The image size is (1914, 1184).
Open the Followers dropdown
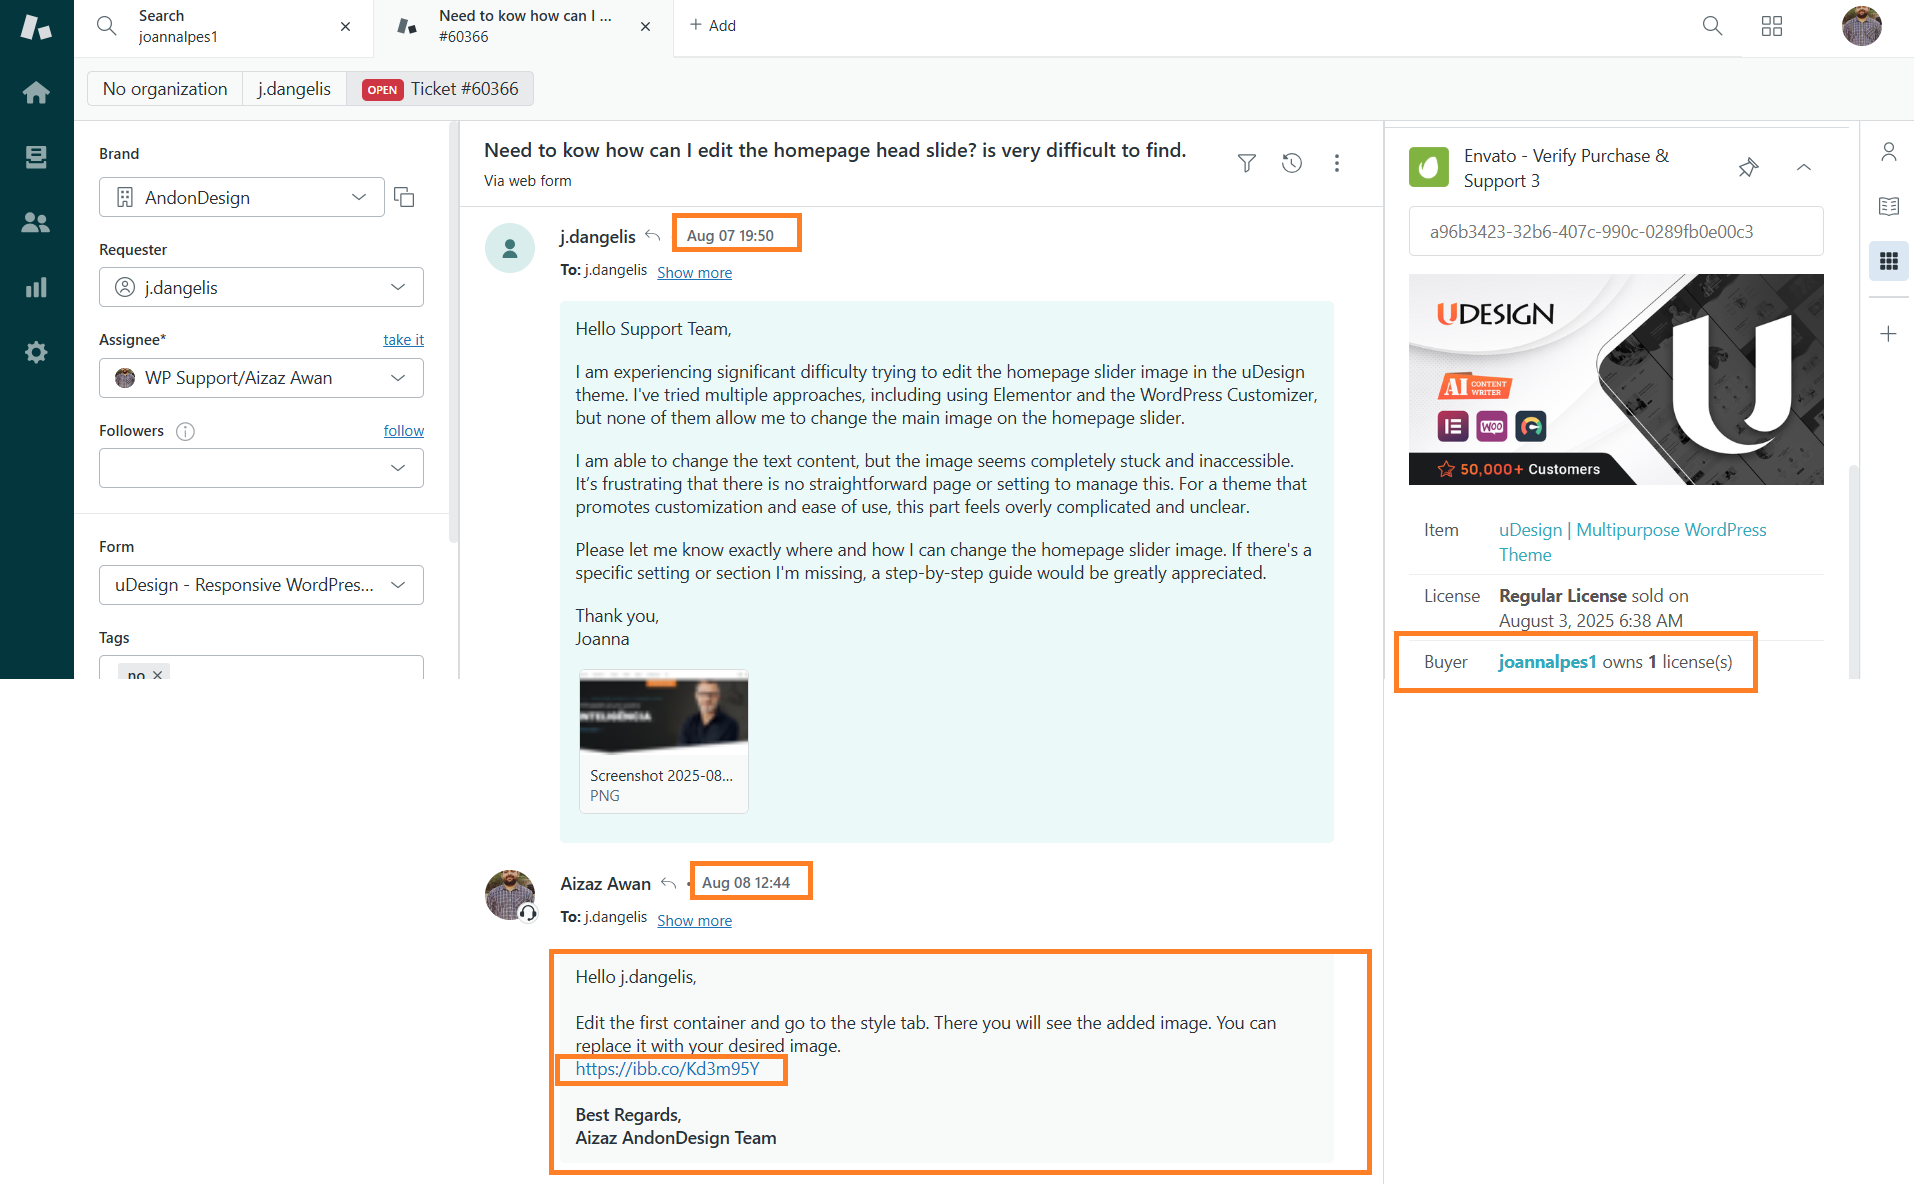[261, 468]
